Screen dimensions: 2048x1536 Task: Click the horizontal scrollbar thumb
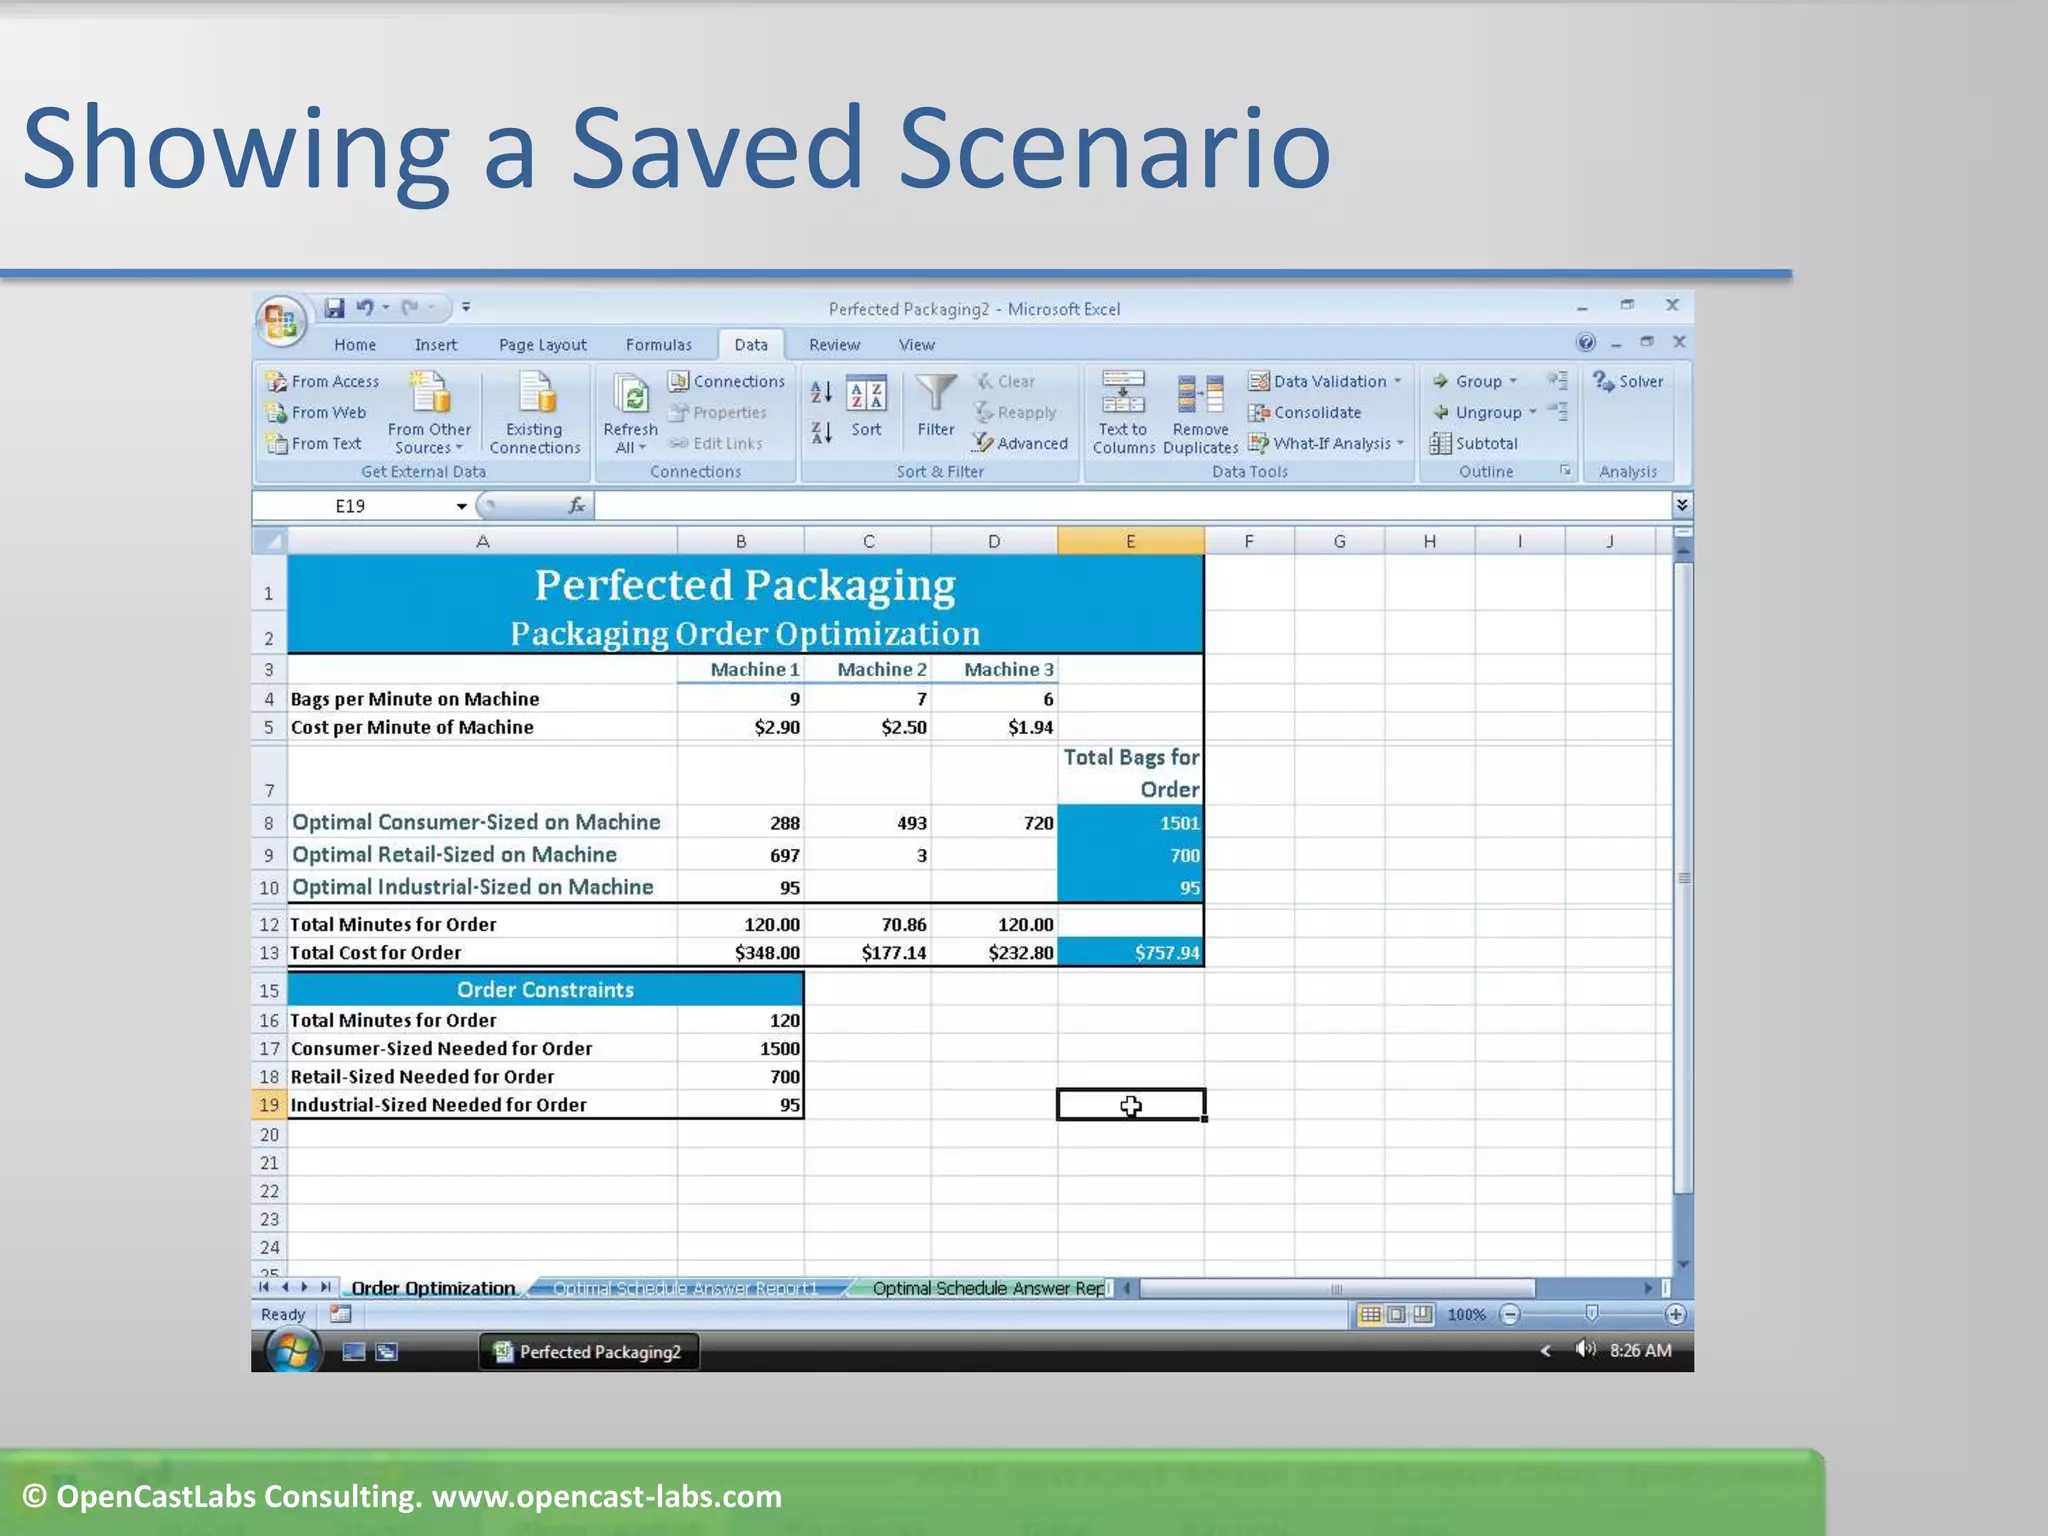click(x=1337, y=1288)
